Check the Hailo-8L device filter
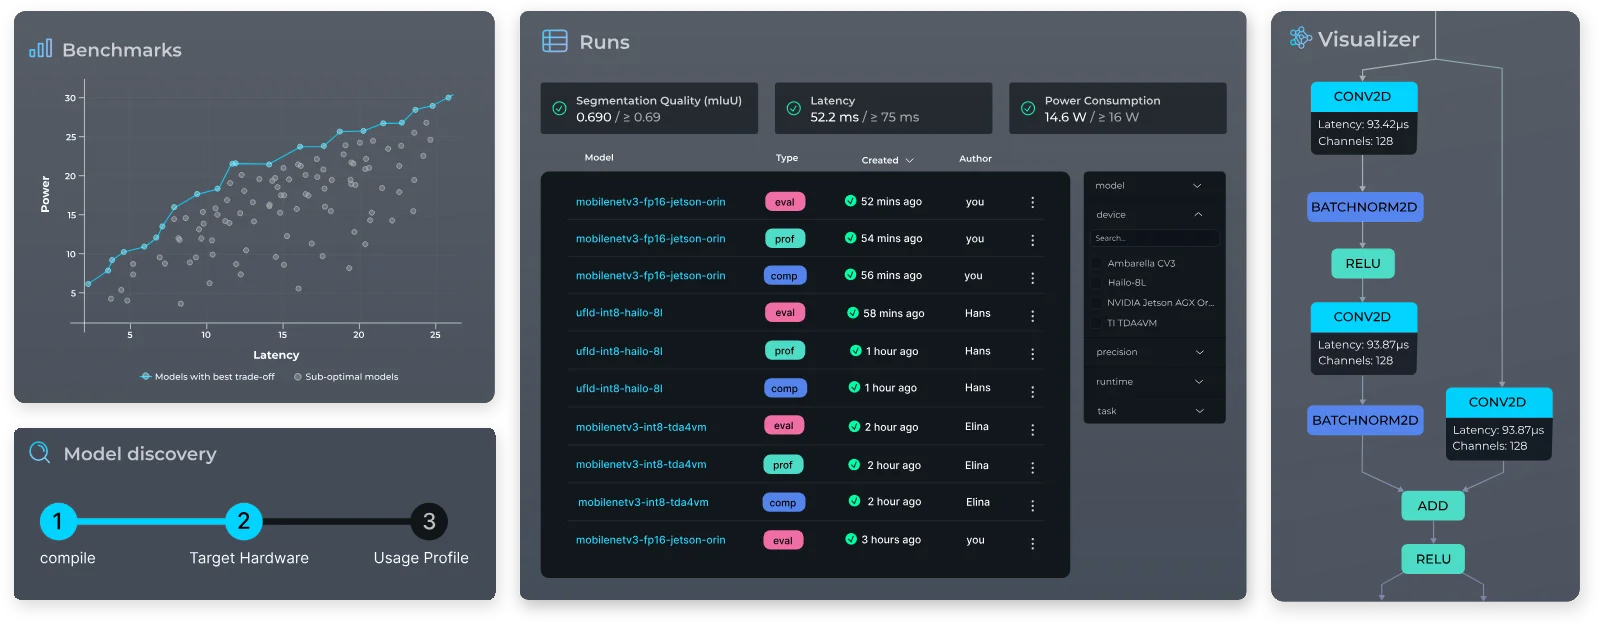 (x=1097, y=282)
